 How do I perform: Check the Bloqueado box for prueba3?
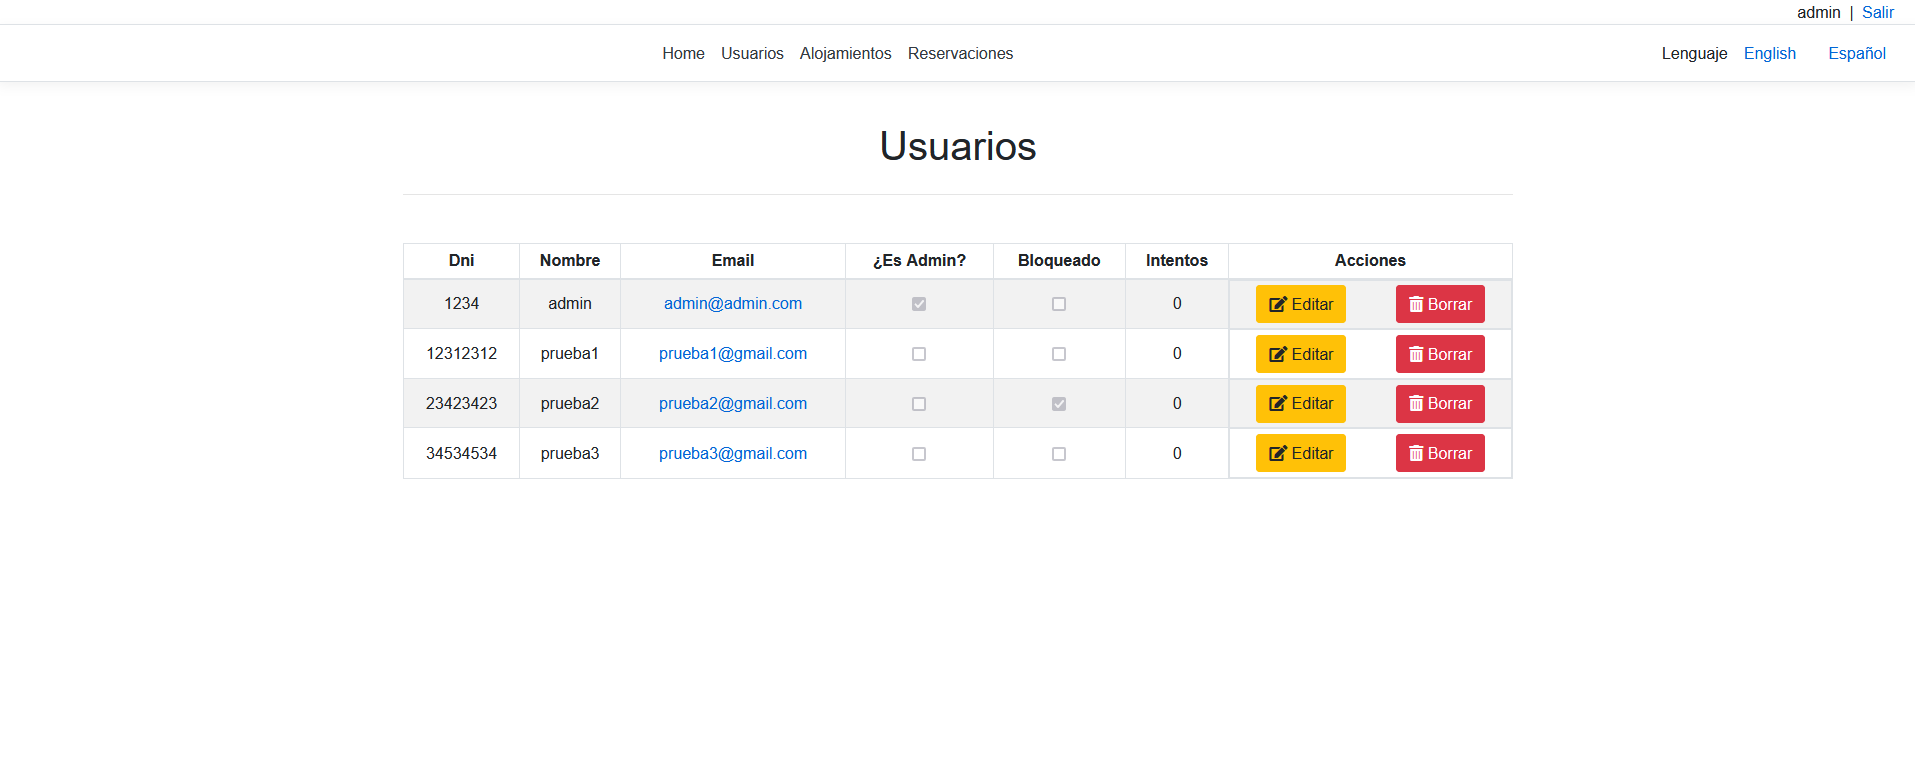pos(1059,454)
